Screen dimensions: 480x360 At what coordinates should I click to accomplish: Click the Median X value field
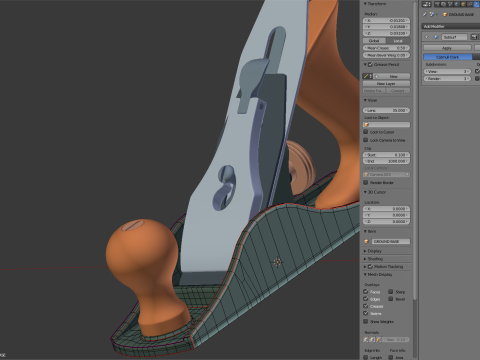(x=387, y=20)
